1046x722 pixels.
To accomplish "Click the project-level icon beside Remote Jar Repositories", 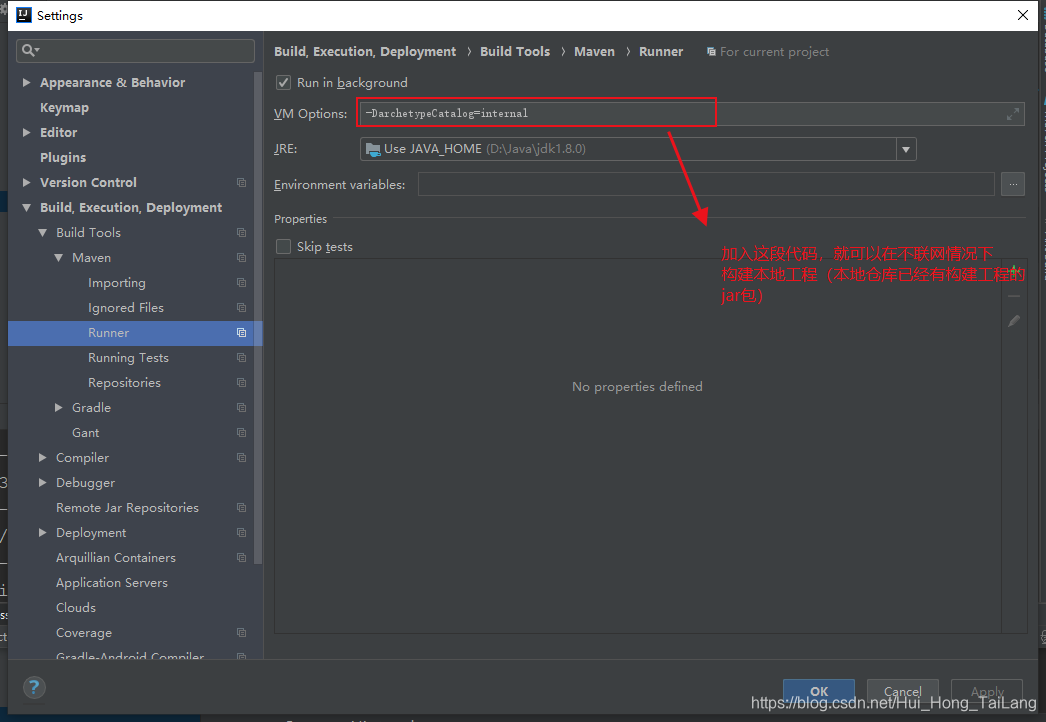I will pyautogui.click(x=241, y=508).
